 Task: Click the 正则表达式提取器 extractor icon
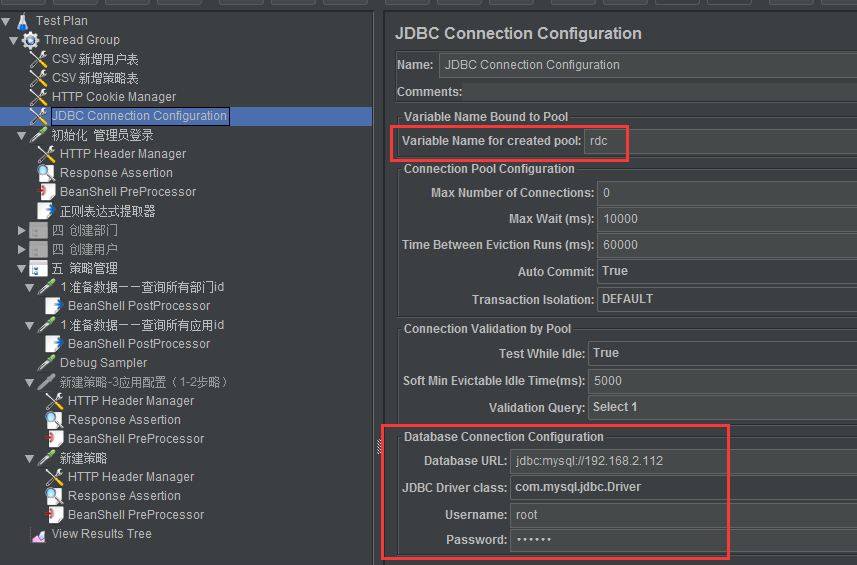coord(46,211)
